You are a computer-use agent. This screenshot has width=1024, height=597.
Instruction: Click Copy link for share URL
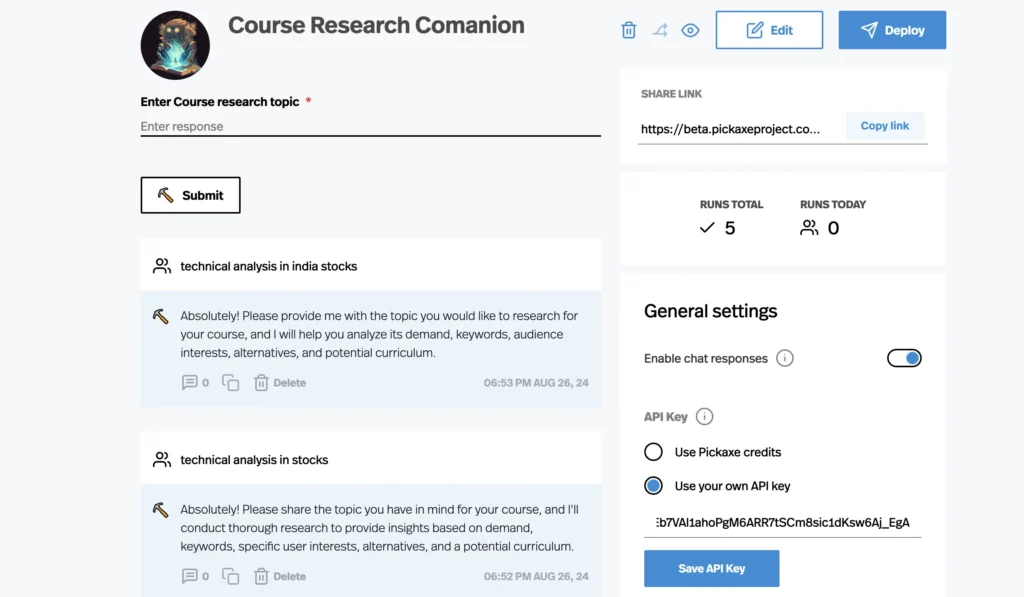[884, 126]
